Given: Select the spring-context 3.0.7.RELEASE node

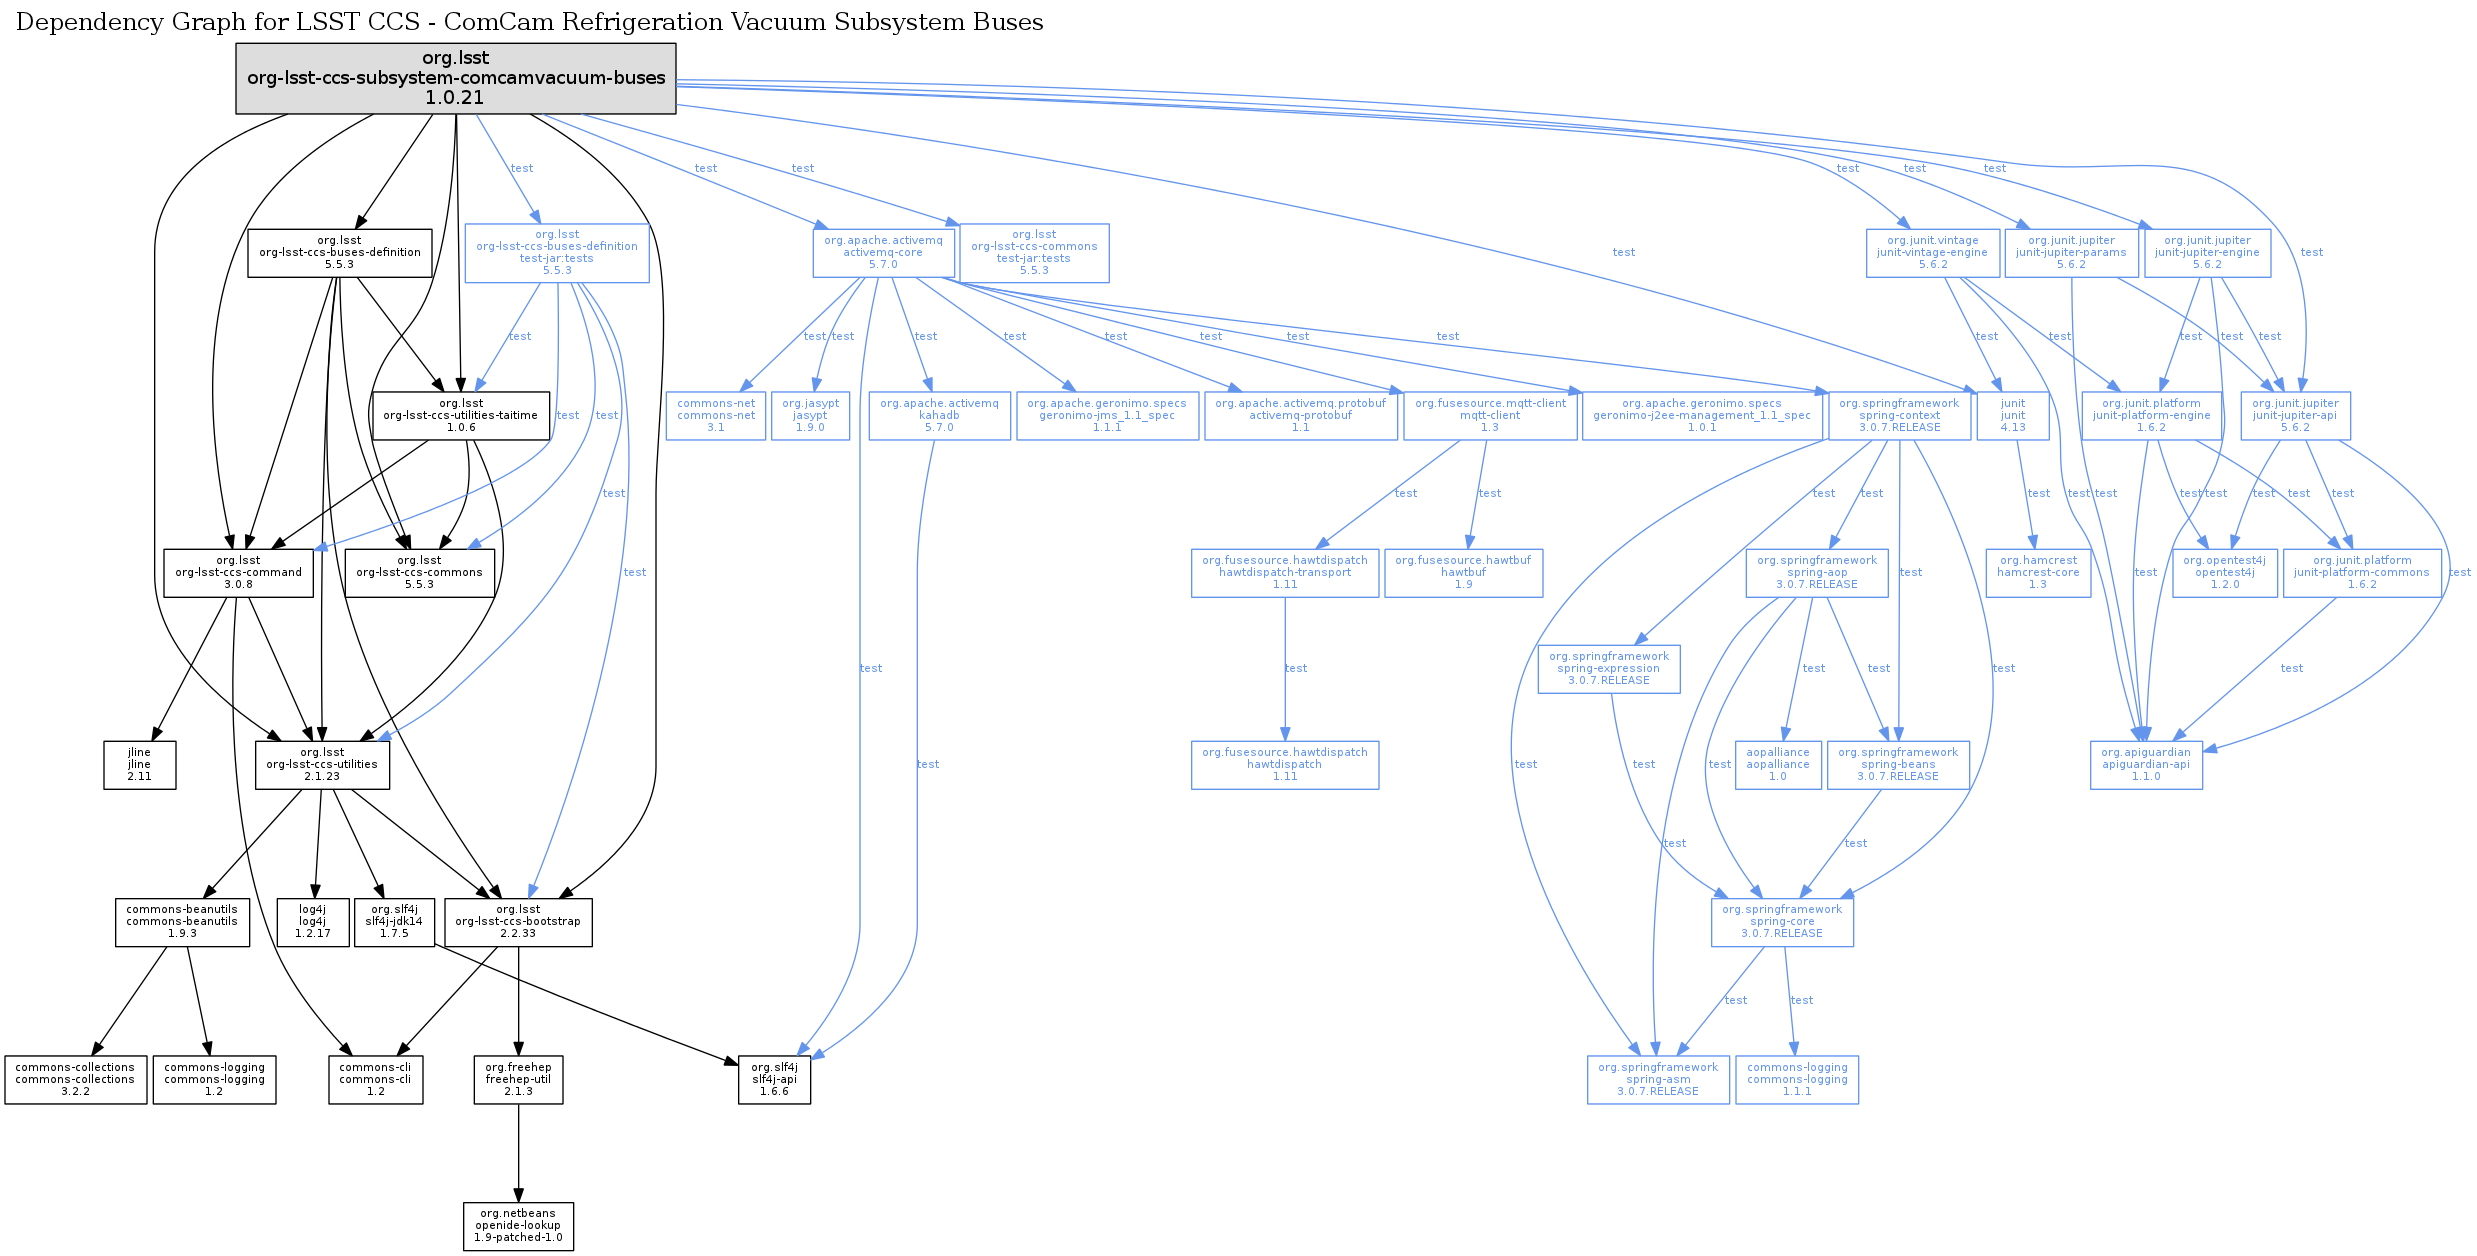Looking at the screenshot, I should (x=1899, y=416).
